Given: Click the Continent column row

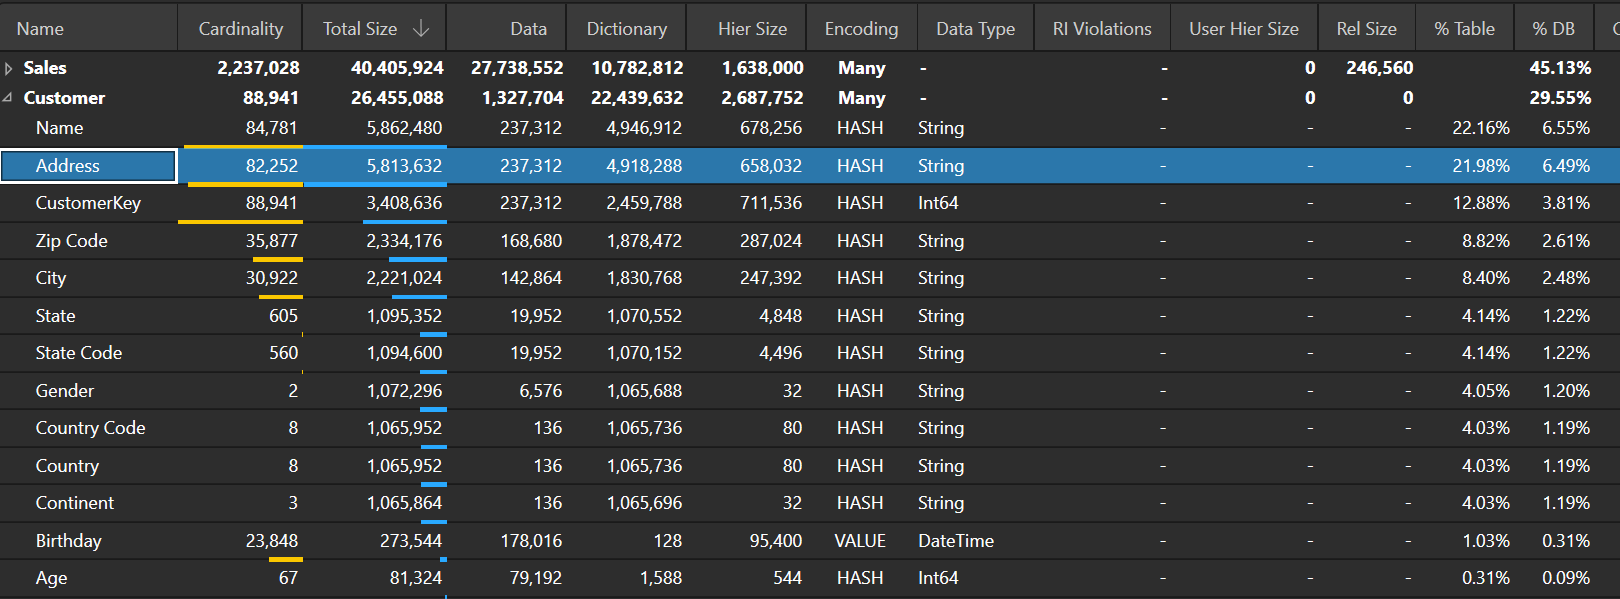Looking at the screenshot, I should click(x=75, y=503).
